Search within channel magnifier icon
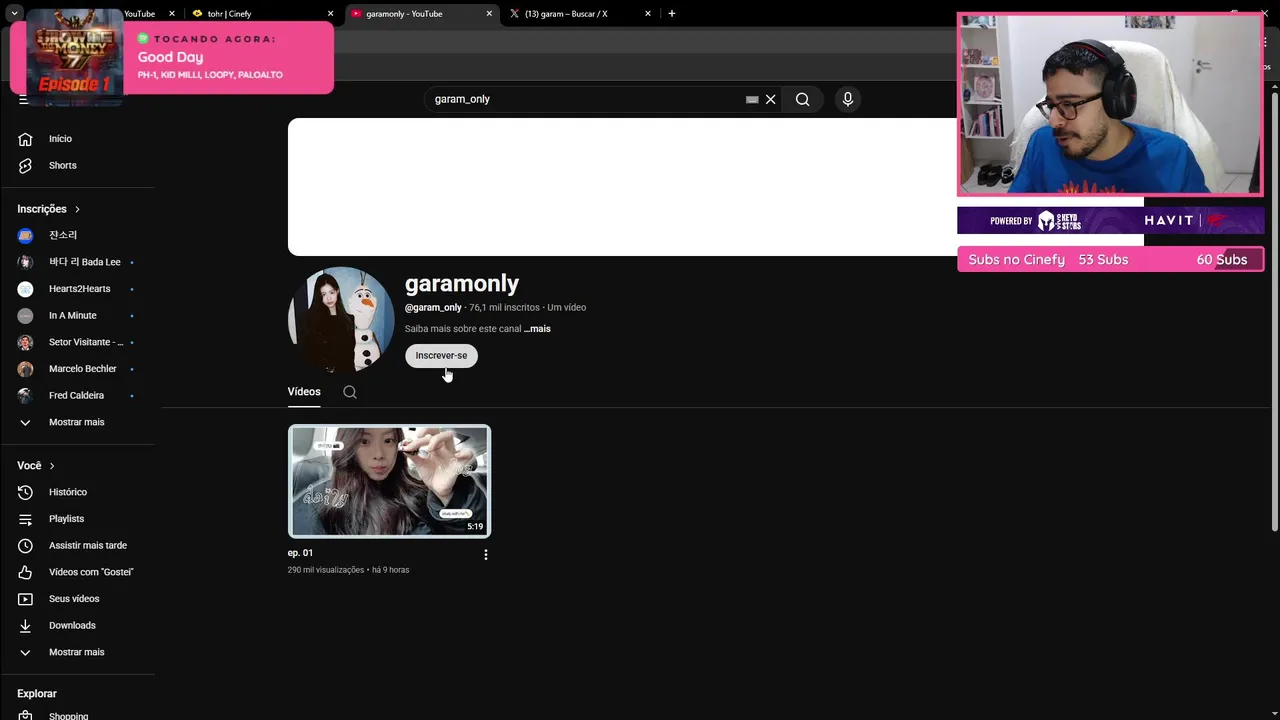 (x=350, y=392)
